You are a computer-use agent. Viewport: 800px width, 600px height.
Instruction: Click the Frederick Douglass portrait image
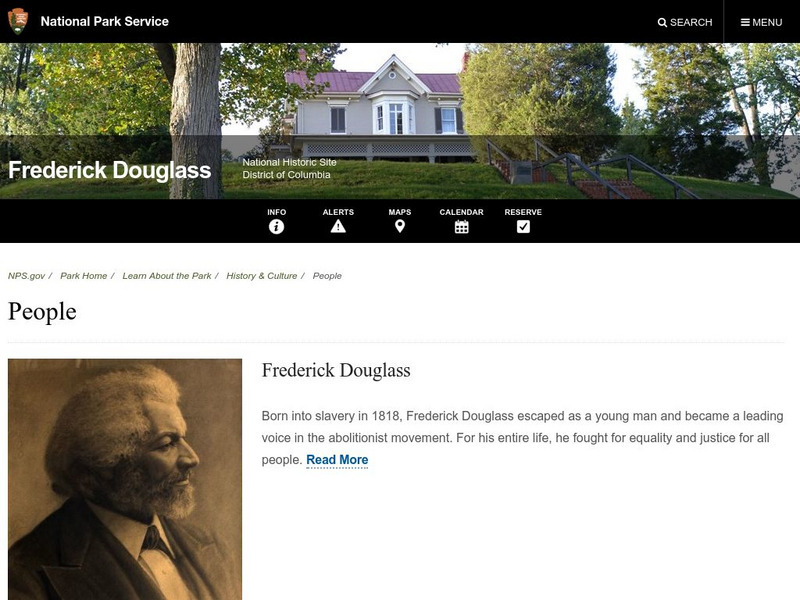coord(125,480)
